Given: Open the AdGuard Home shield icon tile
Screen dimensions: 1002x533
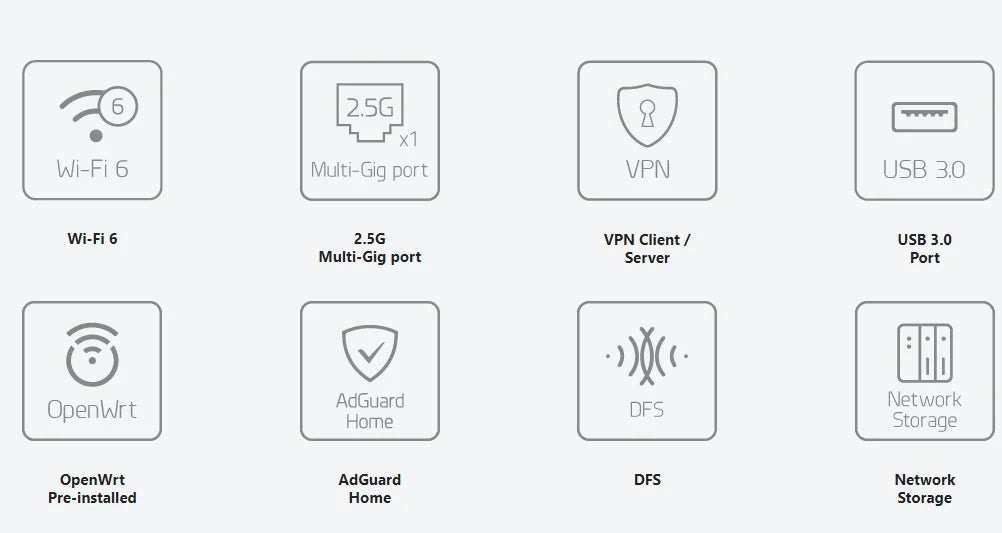Looking at the screenshot, I should (369, 371).
